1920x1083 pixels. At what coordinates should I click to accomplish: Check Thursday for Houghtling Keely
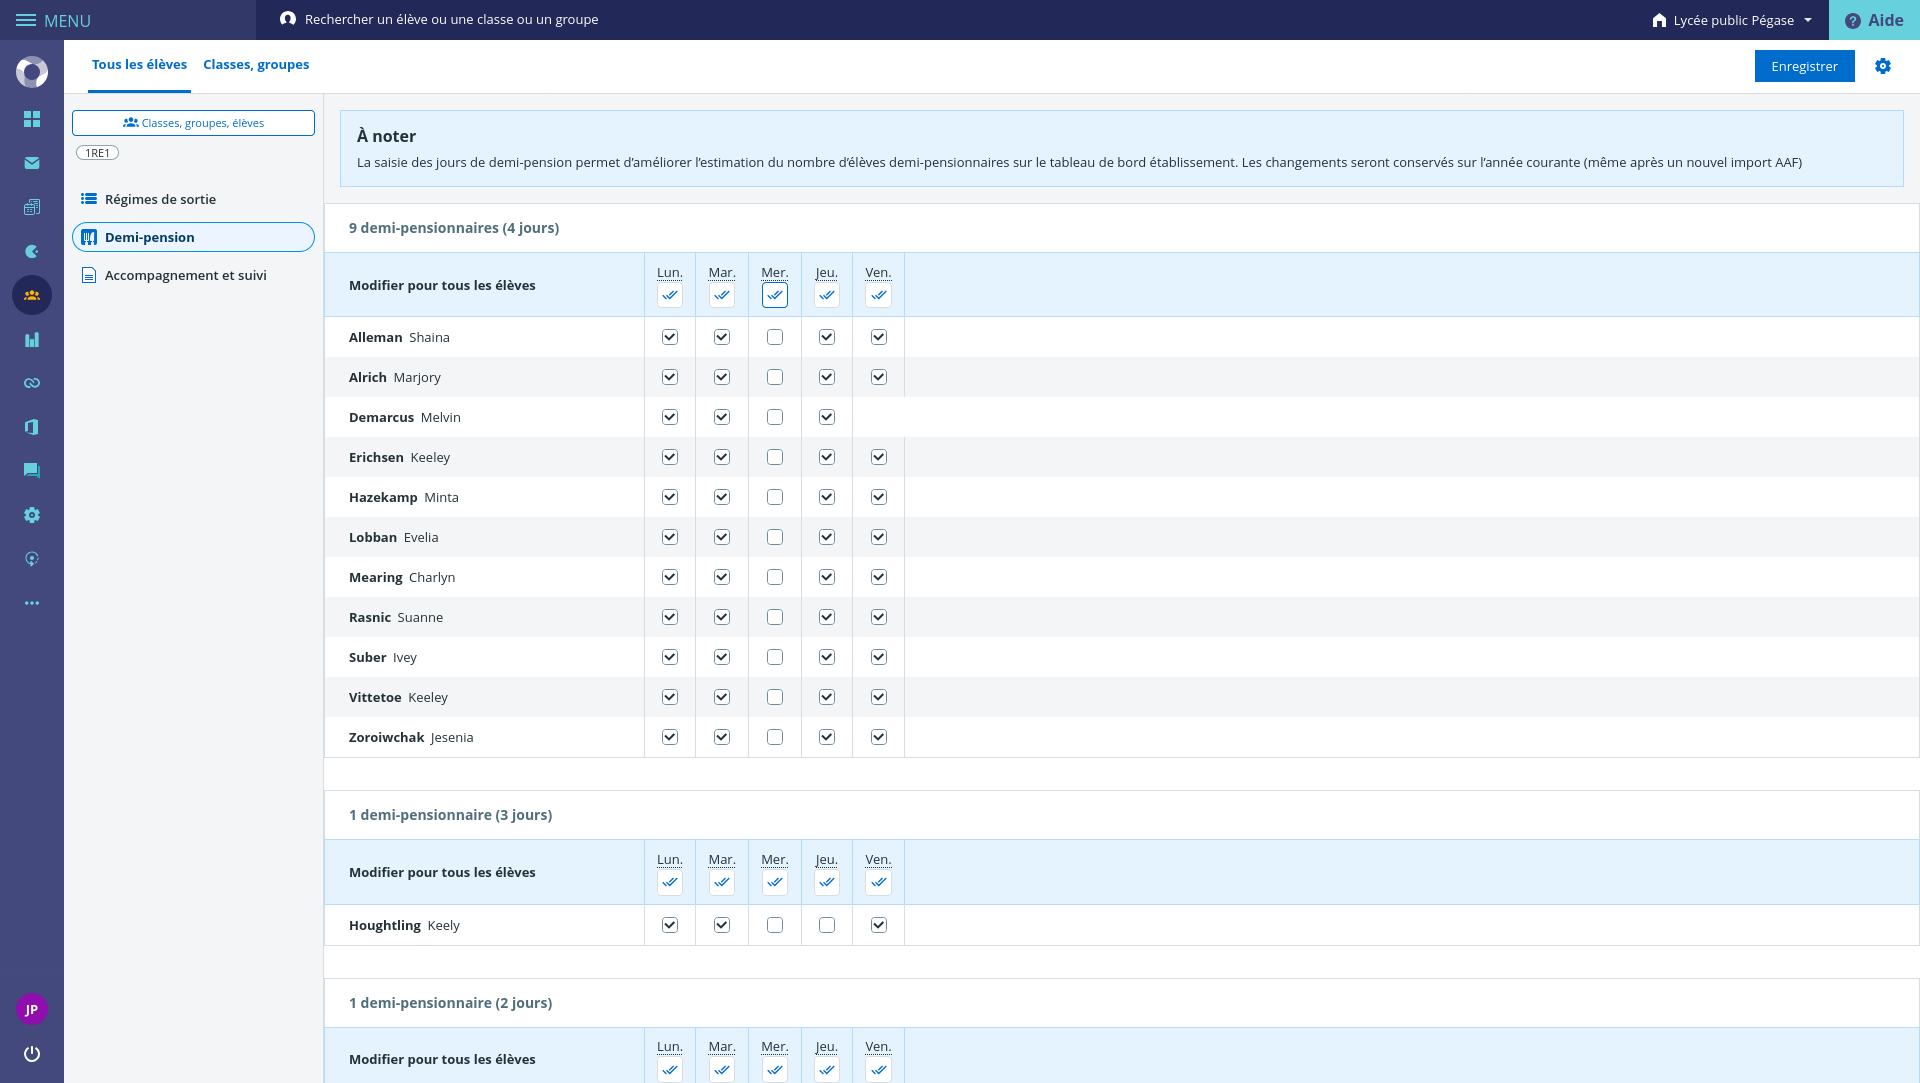click(x=827, y=926)
